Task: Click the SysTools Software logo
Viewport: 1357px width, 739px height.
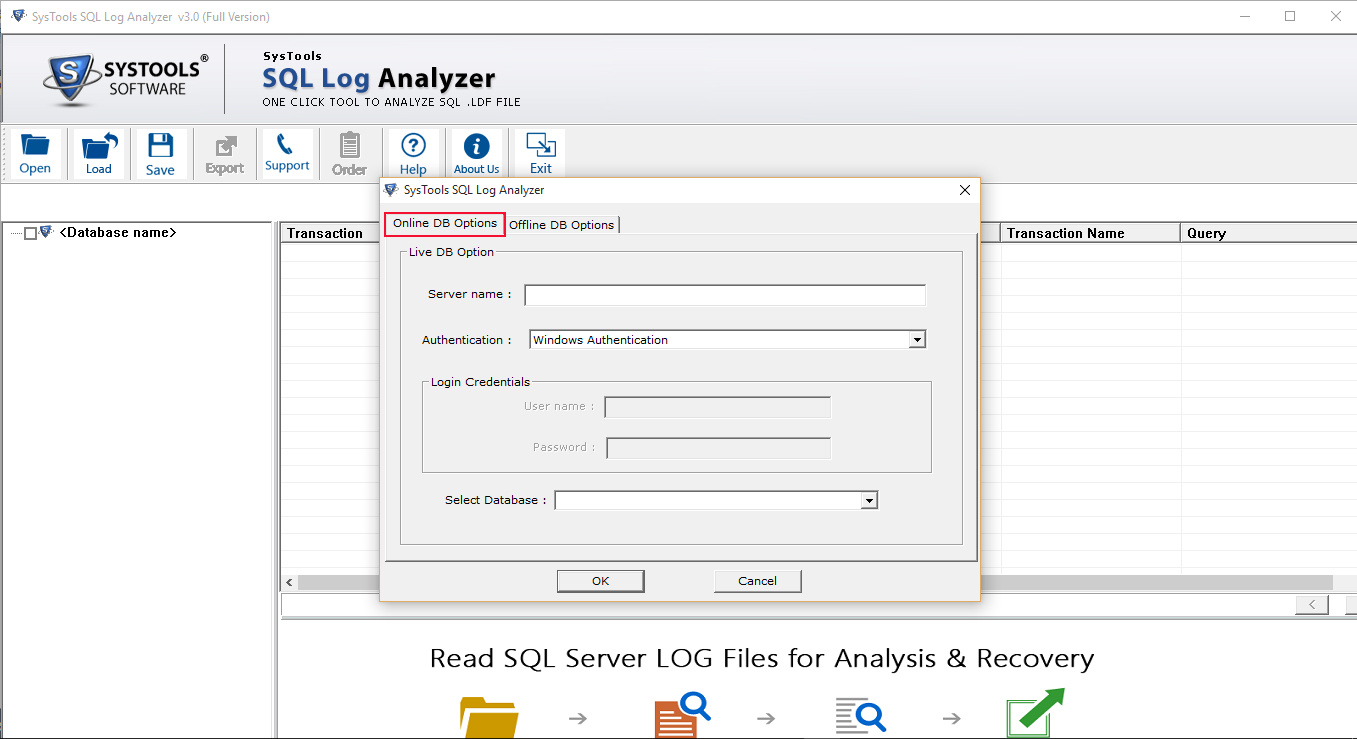Action: [x=126, y=79]
